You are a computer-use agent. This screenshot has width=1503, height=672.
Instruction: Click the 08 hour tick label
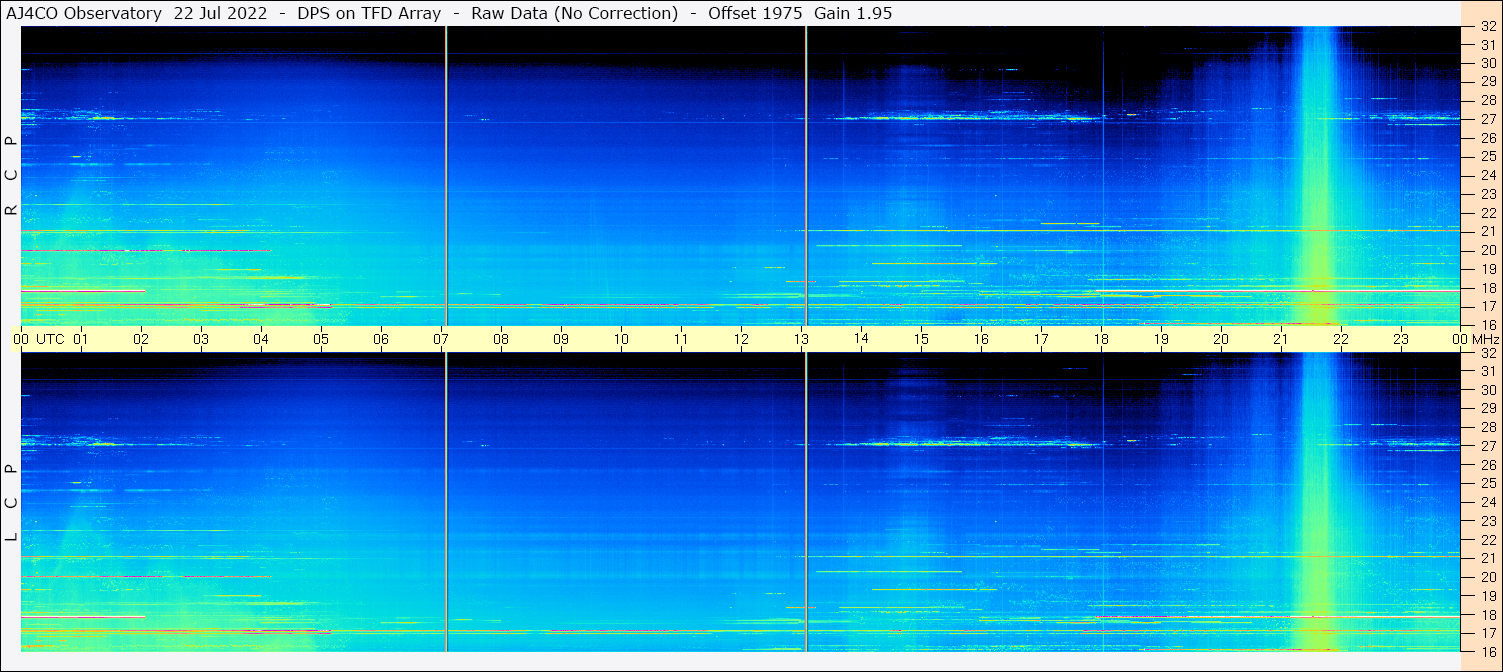click(x=501, y=339)
